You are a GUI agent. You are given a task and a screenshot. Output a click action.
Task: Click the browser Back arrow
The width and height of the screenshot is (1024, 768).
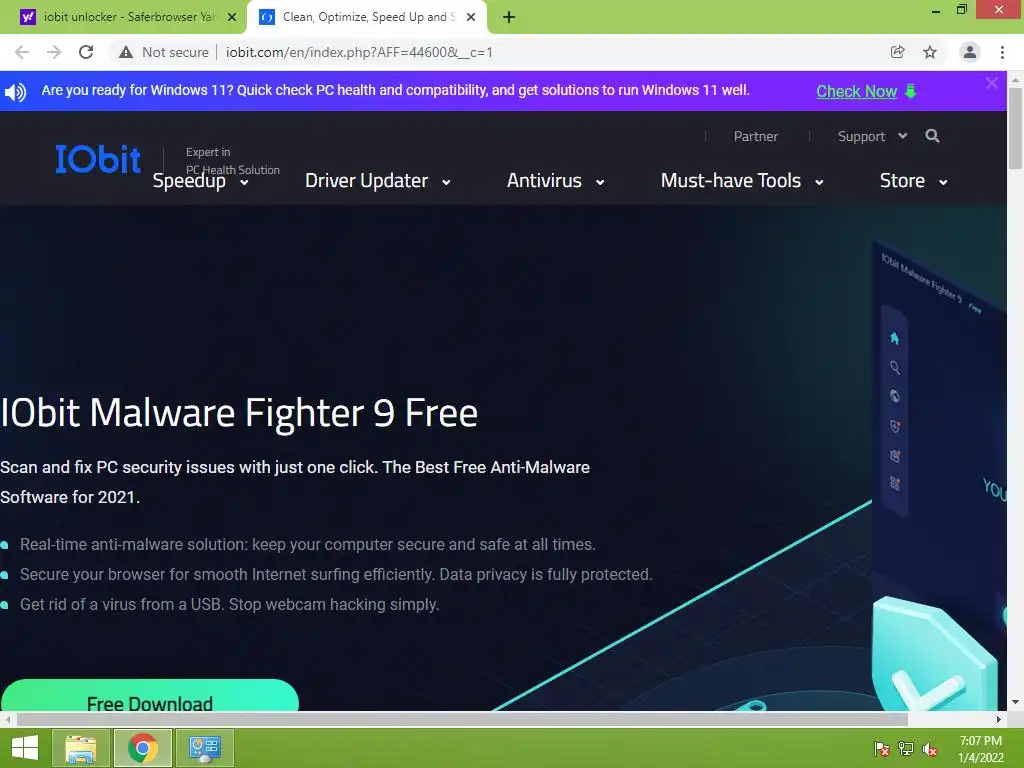point(22,52)
